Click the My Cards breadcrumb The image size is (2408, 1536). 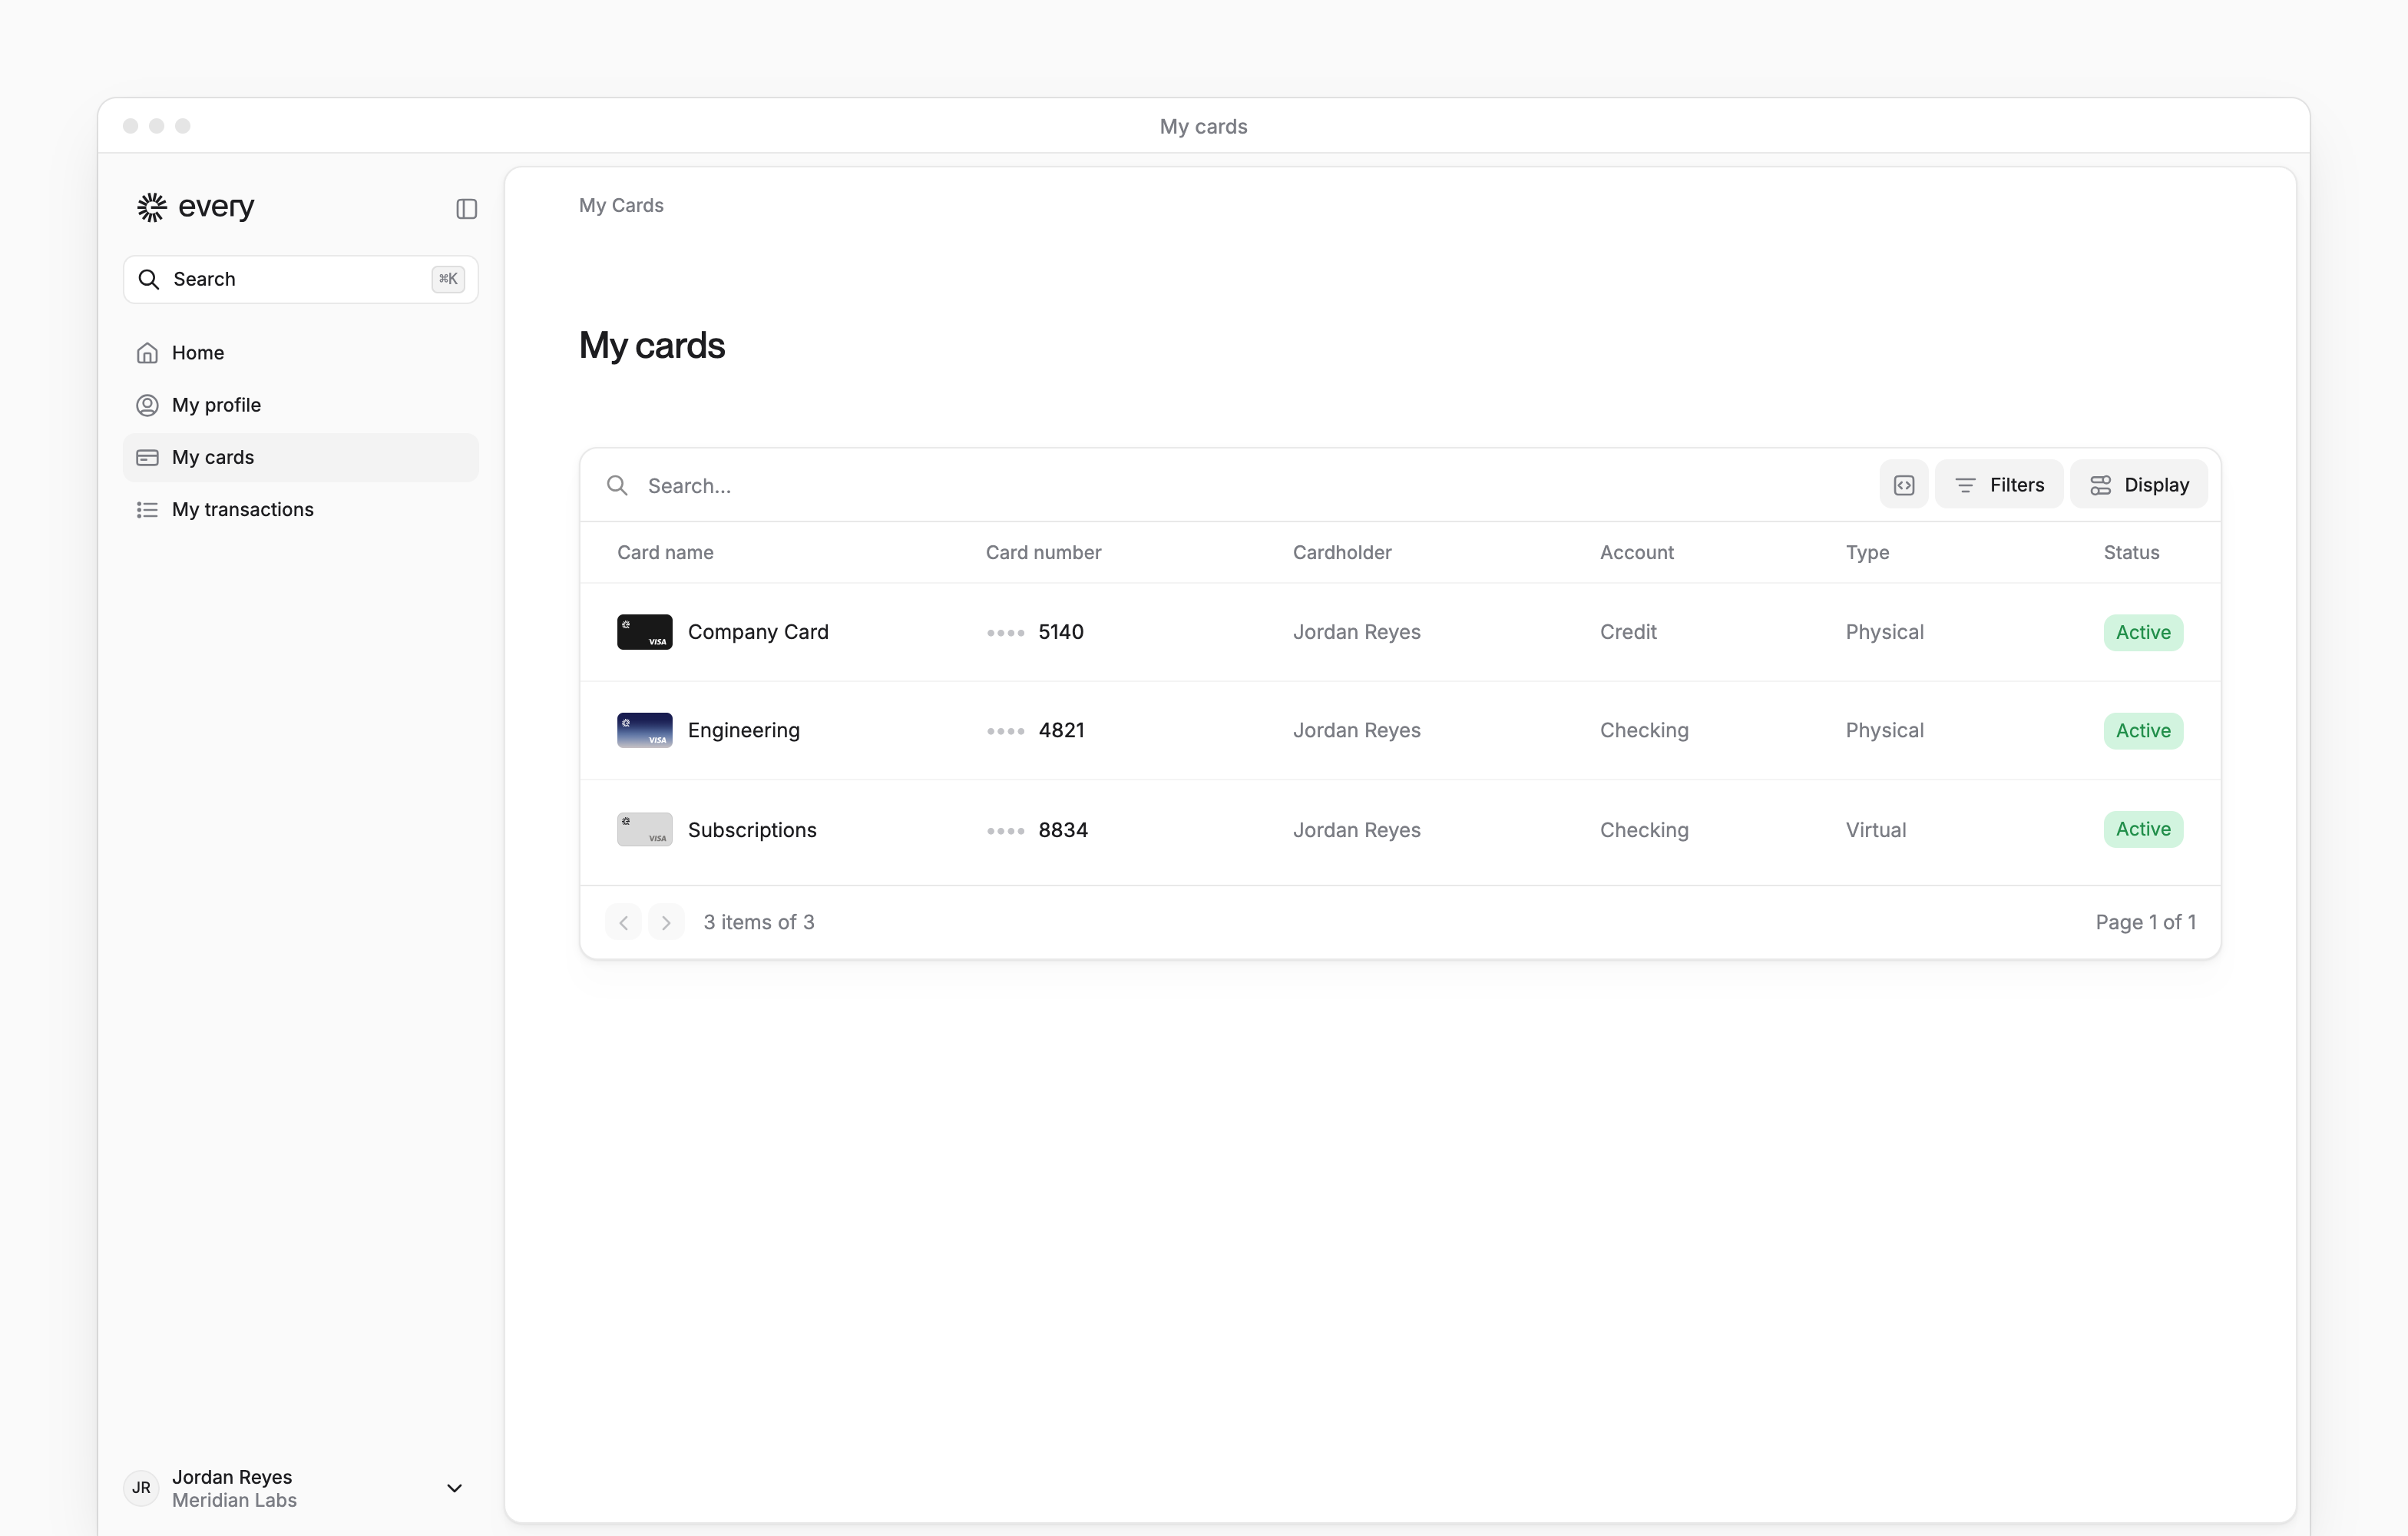pos(621,205)
